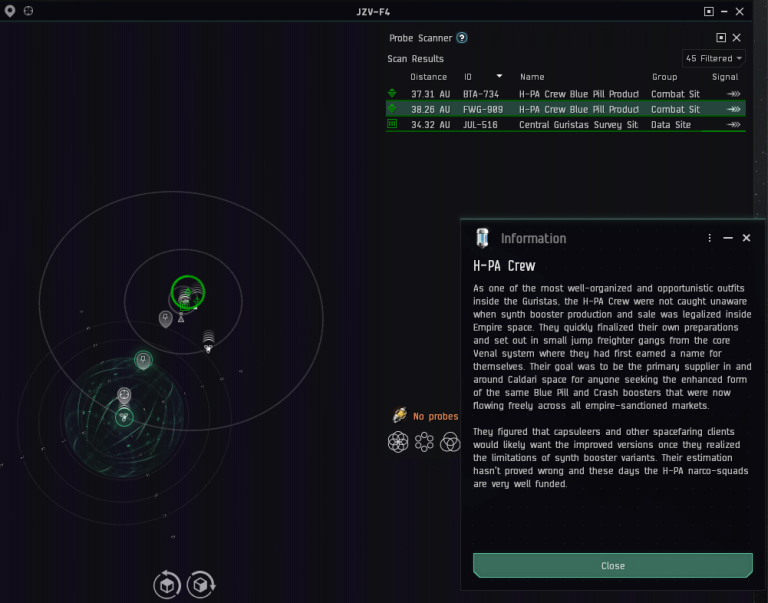Click the gray crosshair marker on the map
The height and width of the screenshot is (603, 768).
point(124,394)
